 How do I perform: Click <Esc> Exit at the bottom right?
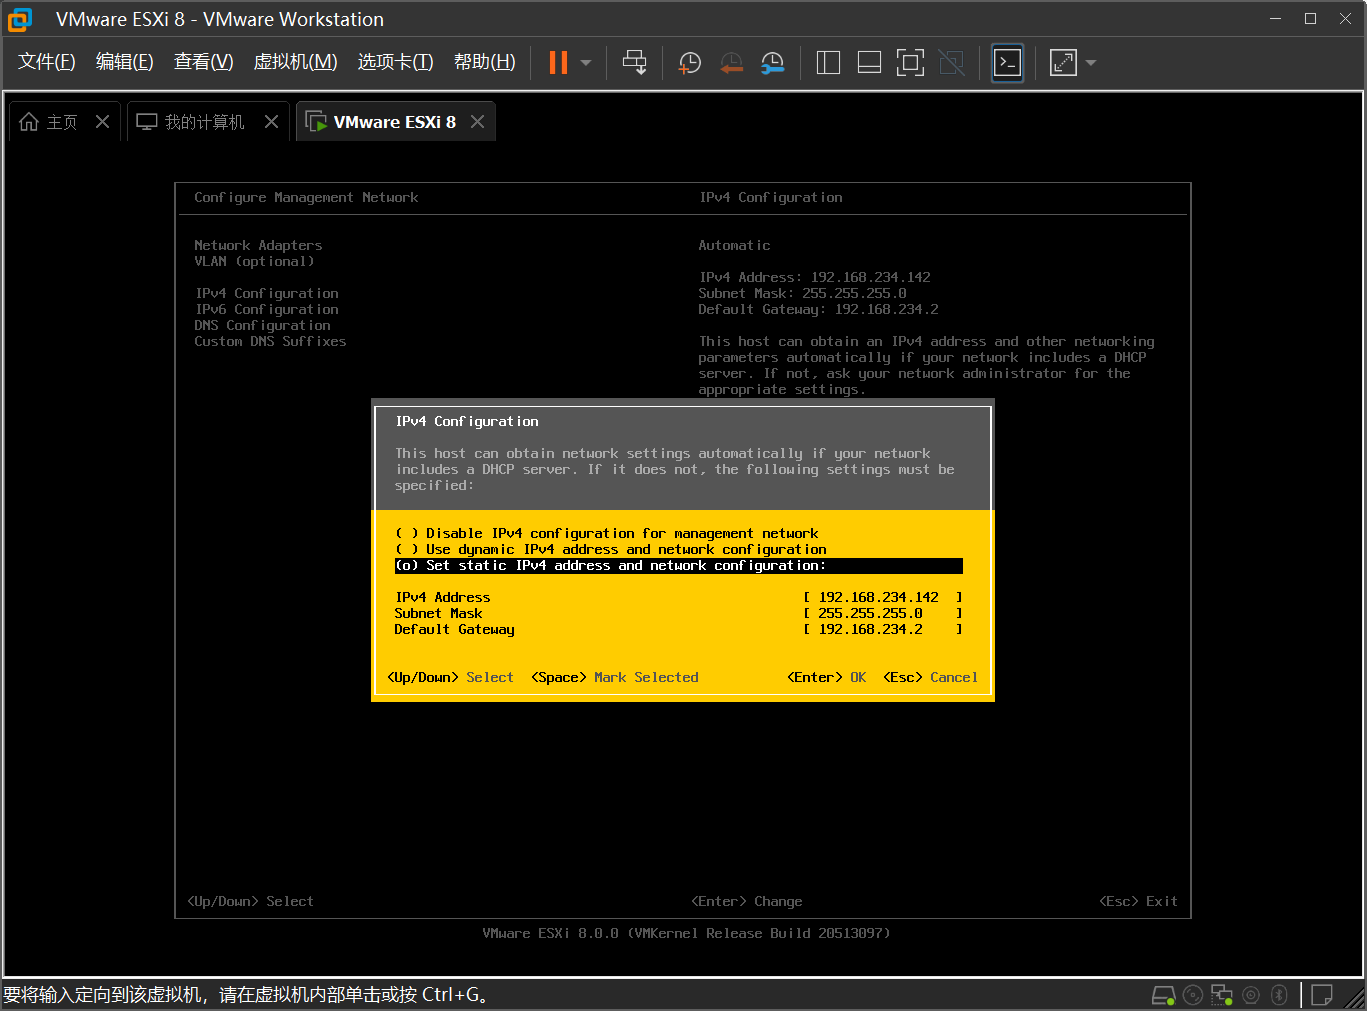pos(1139,901)
